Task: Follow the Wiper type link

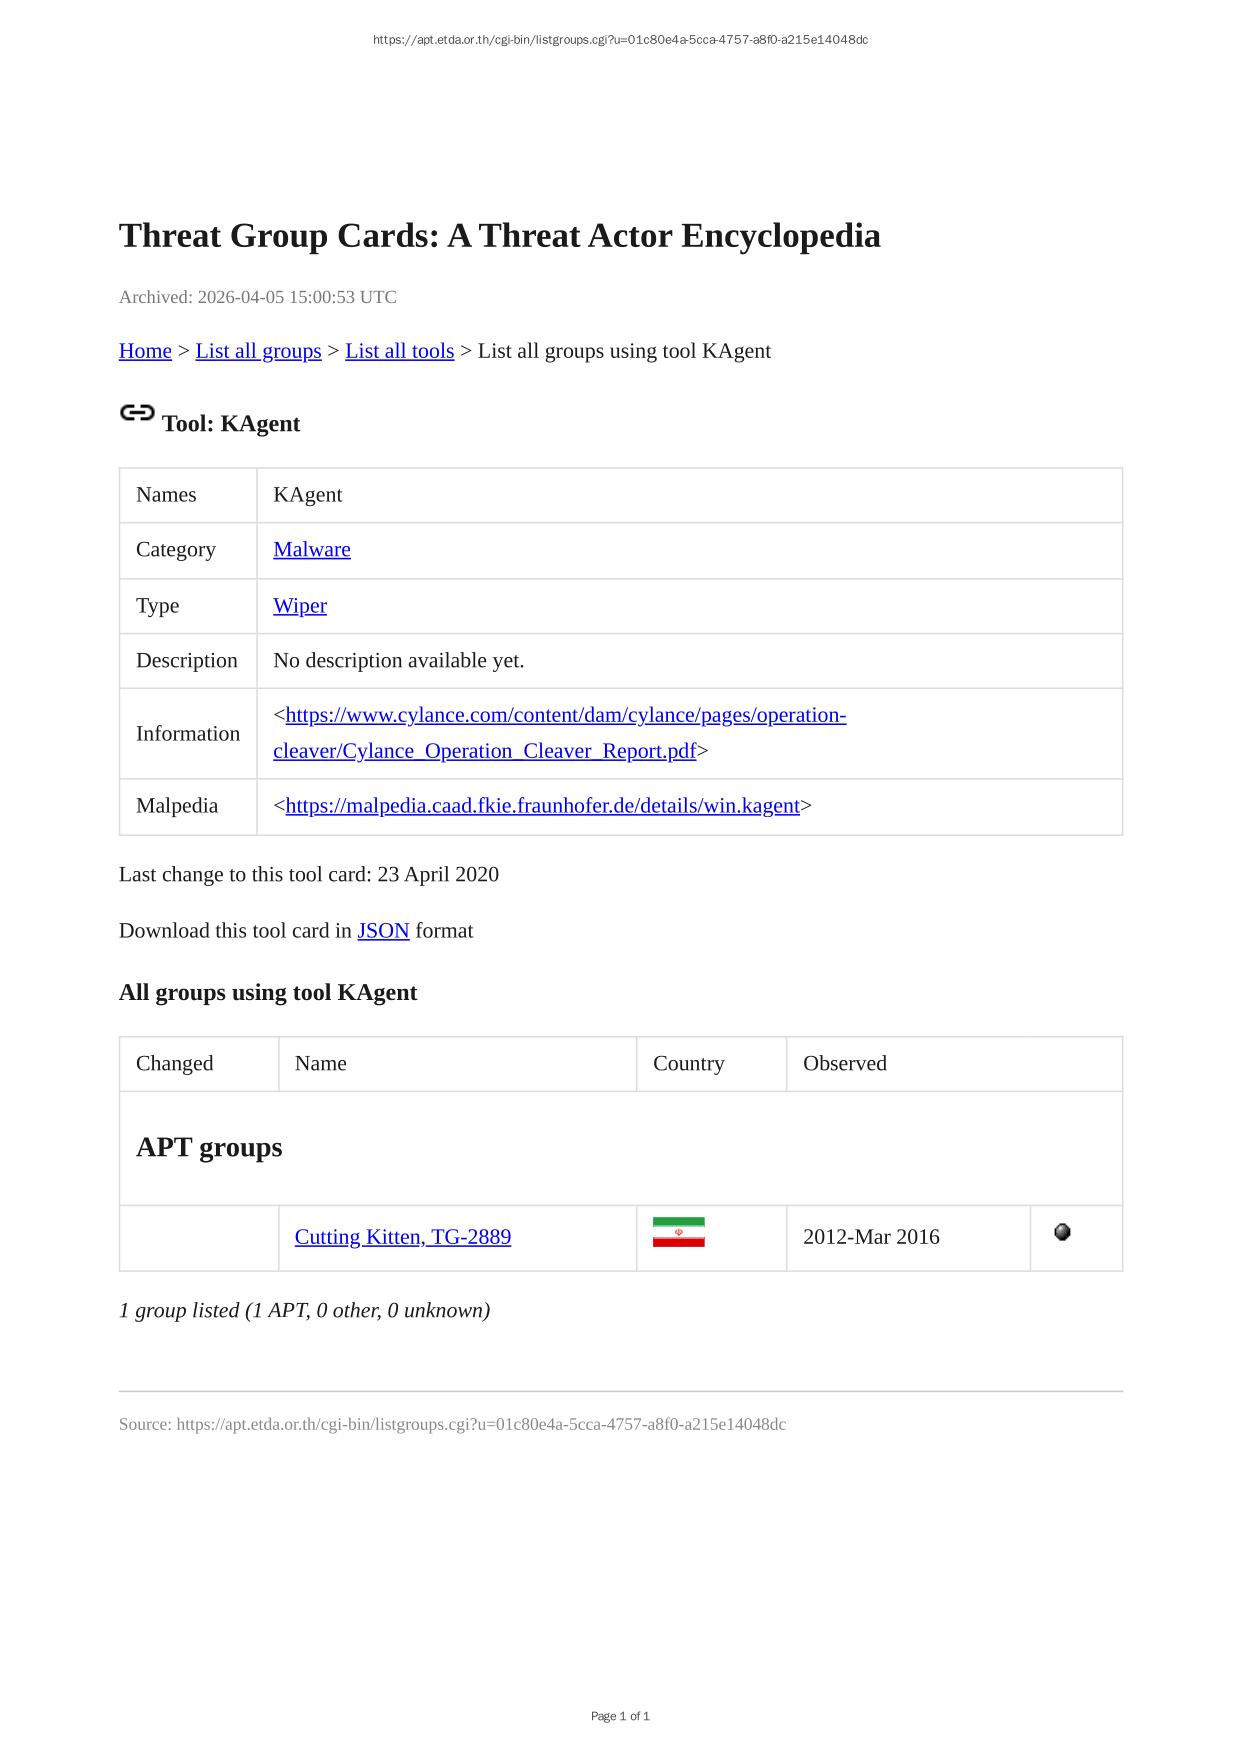Action: click(x=299, y=605)
